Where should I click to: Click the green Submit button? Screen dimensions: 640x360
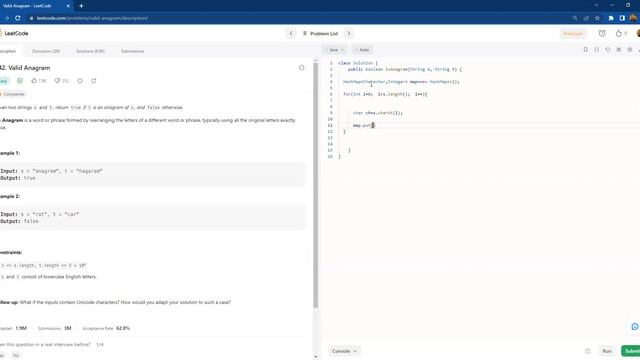631,351
